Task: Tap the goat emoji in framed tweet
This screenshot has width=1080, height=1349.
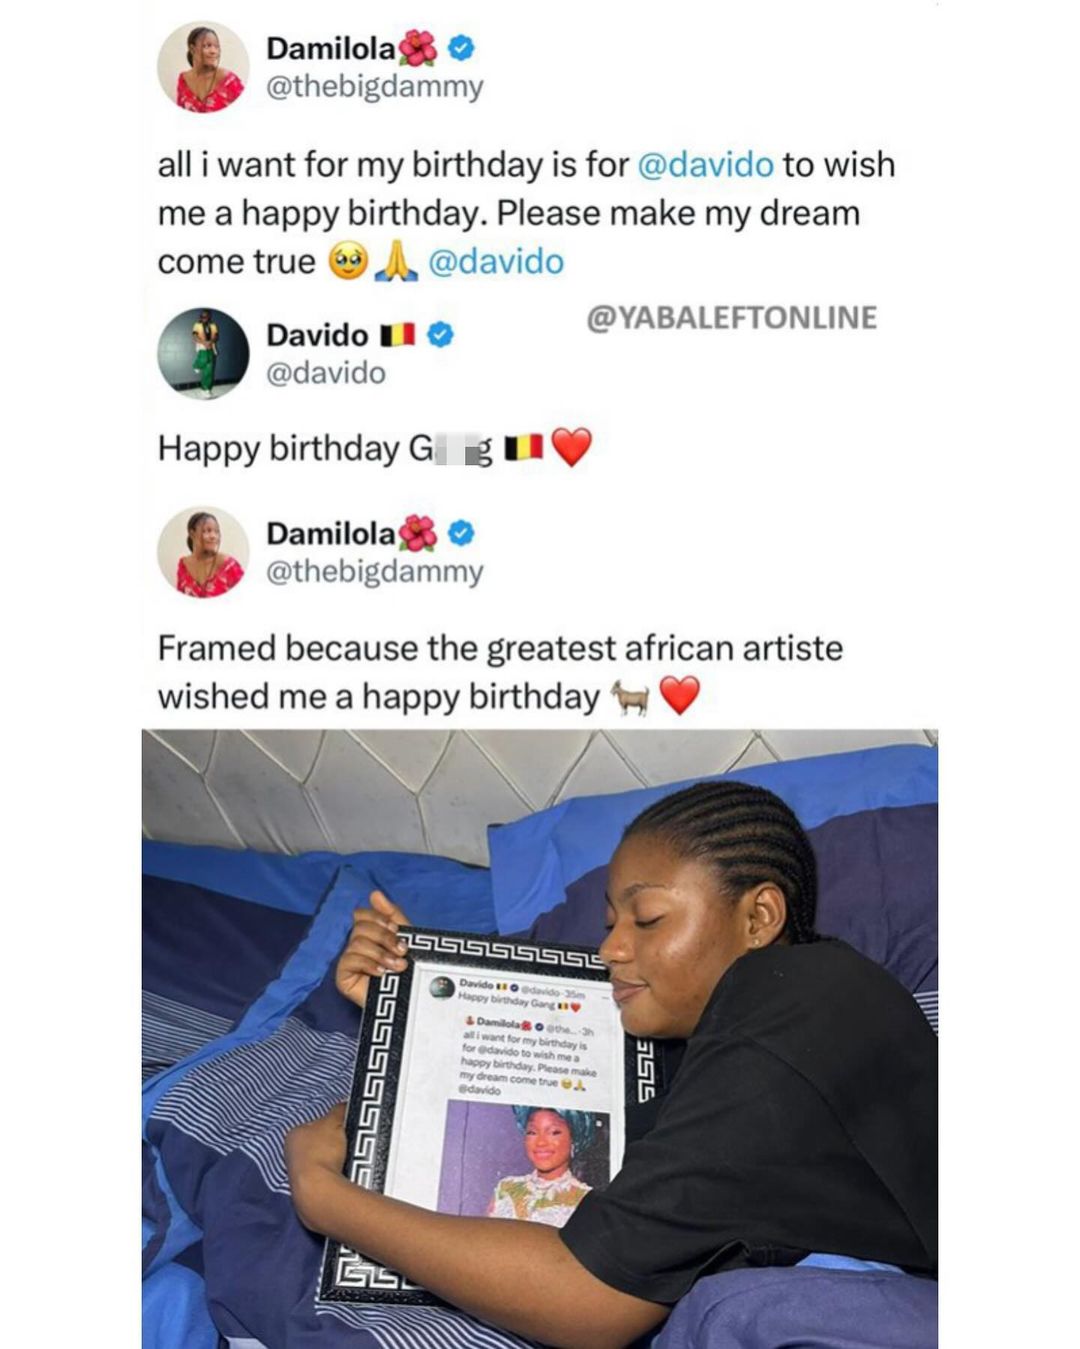Action: 630,697
